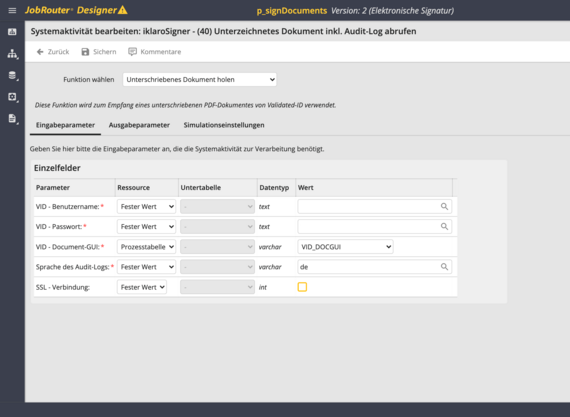
Task: Open the settings gear sidebar icon
Action: coord(12,97)
